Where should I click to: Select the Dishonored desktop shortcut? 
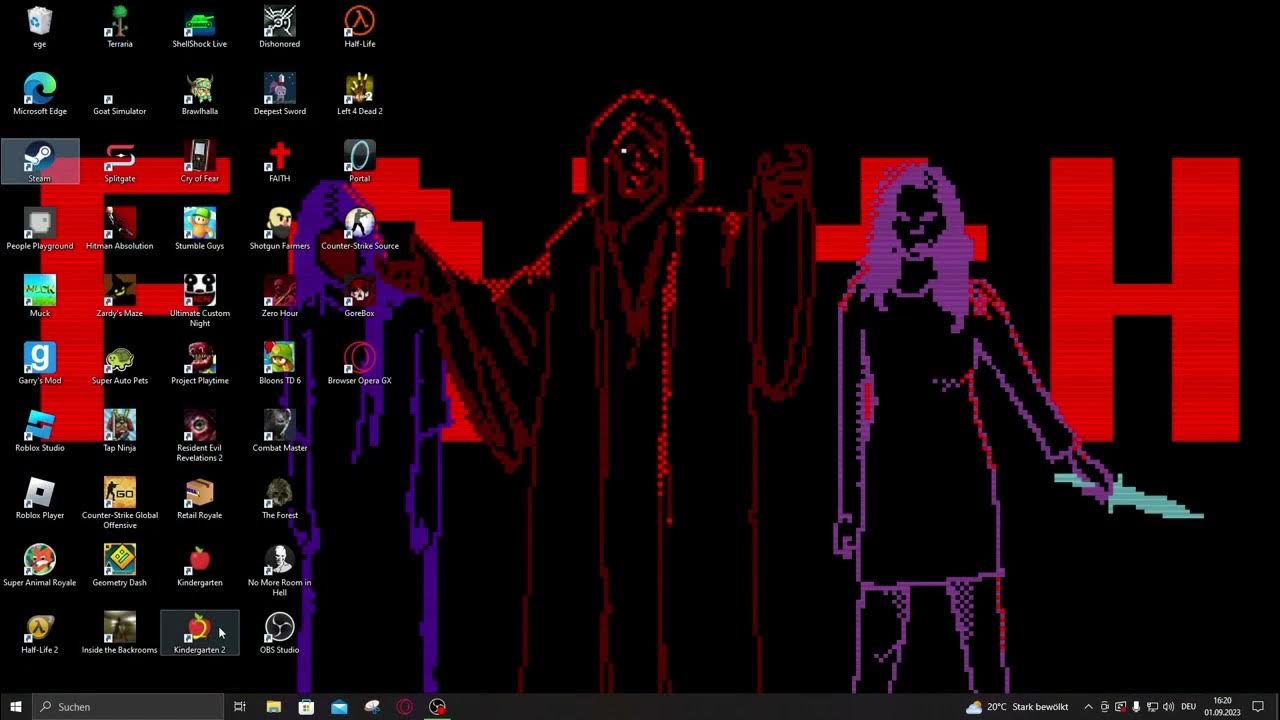click(280, 28)
